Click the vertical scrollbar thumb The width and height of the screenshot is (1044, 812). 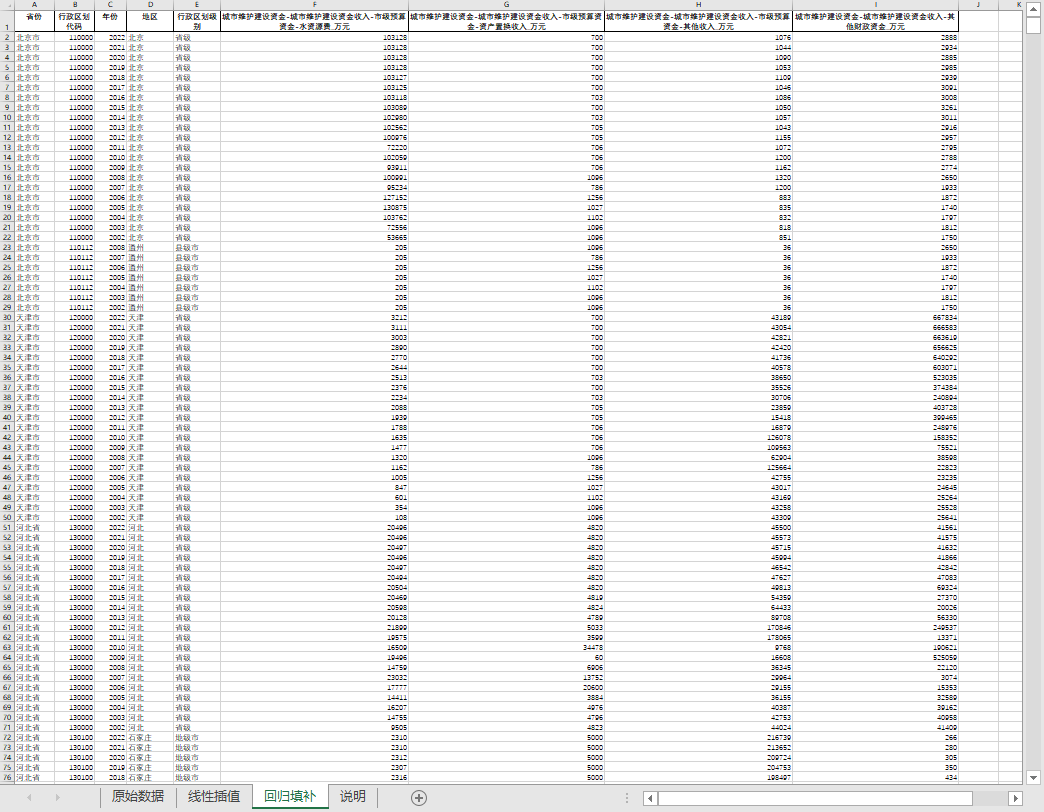1033,25
